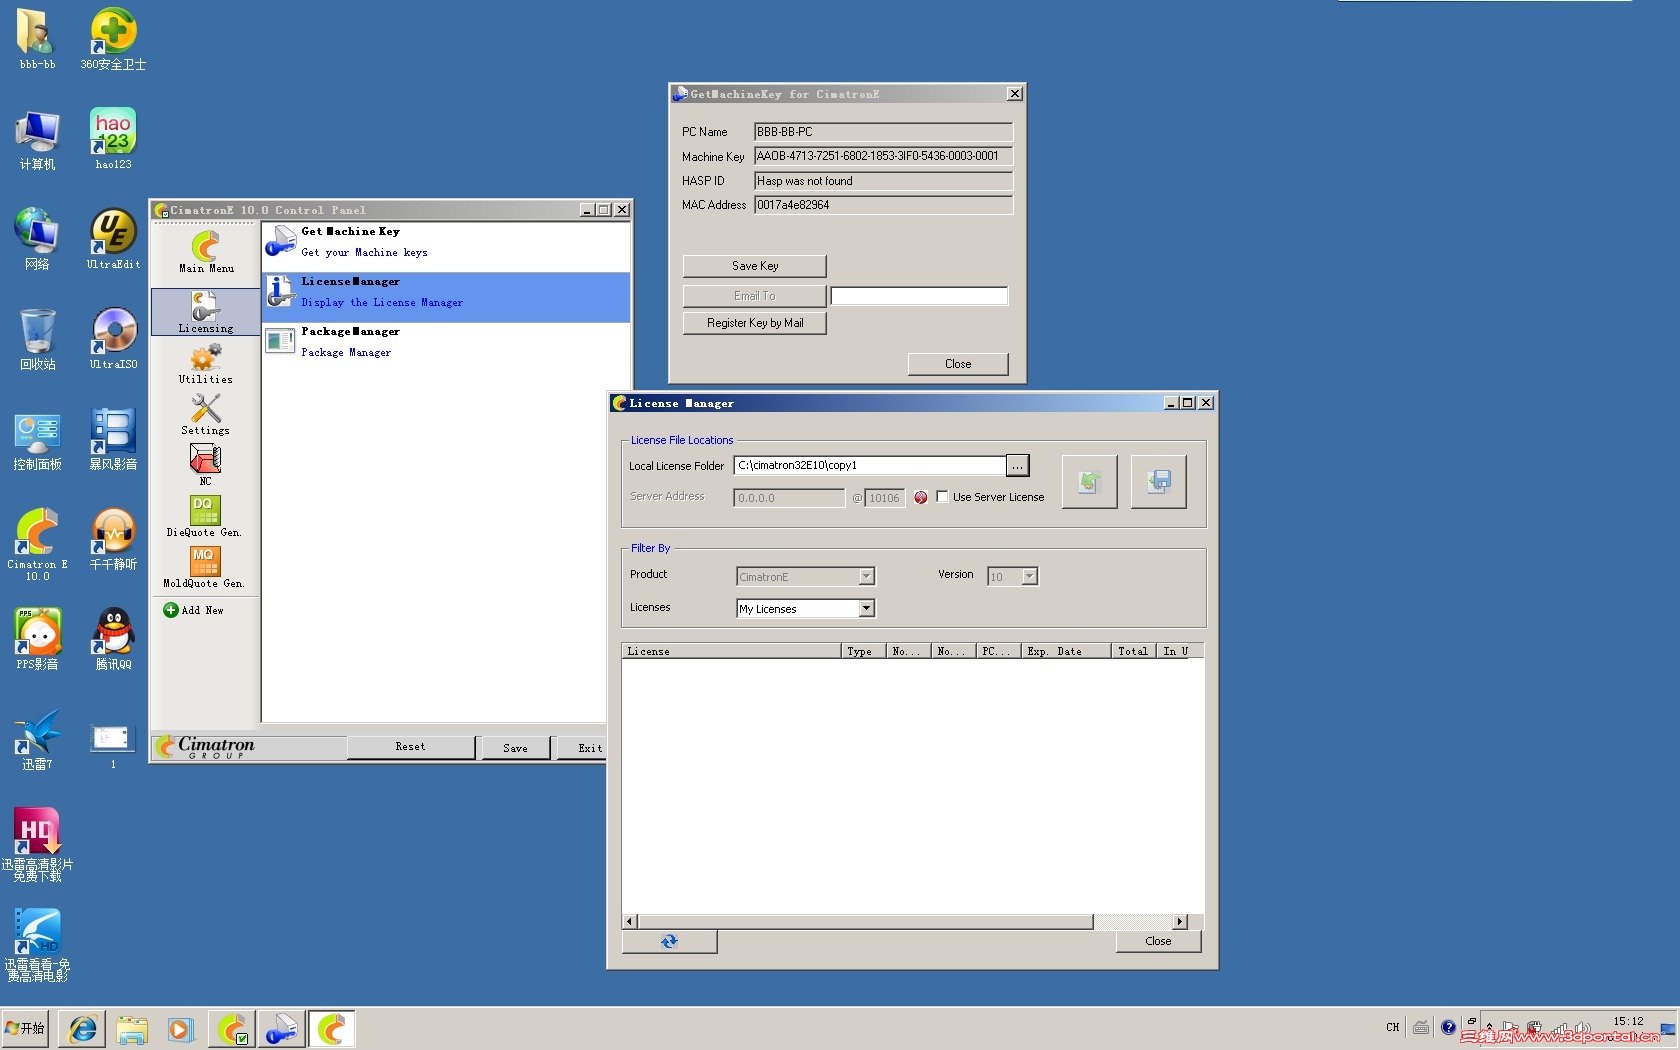
Task: Open the Cimatron E 10.0 desktop shortcut
Action: pos(37,544)
